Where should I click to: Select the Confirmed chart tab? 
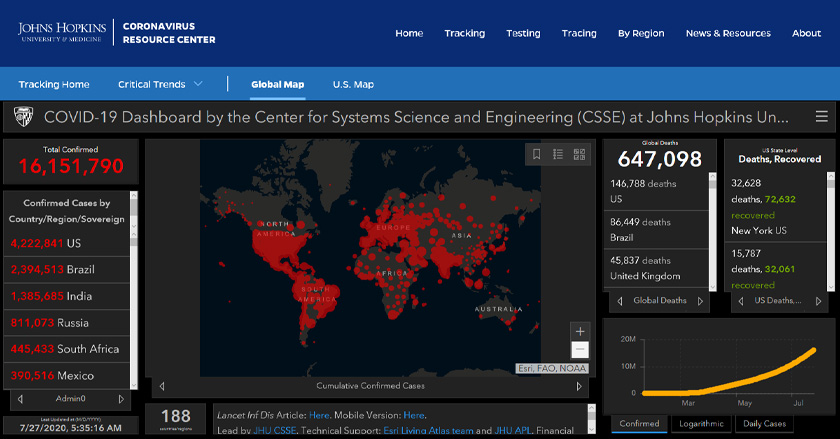pos(639,424)
